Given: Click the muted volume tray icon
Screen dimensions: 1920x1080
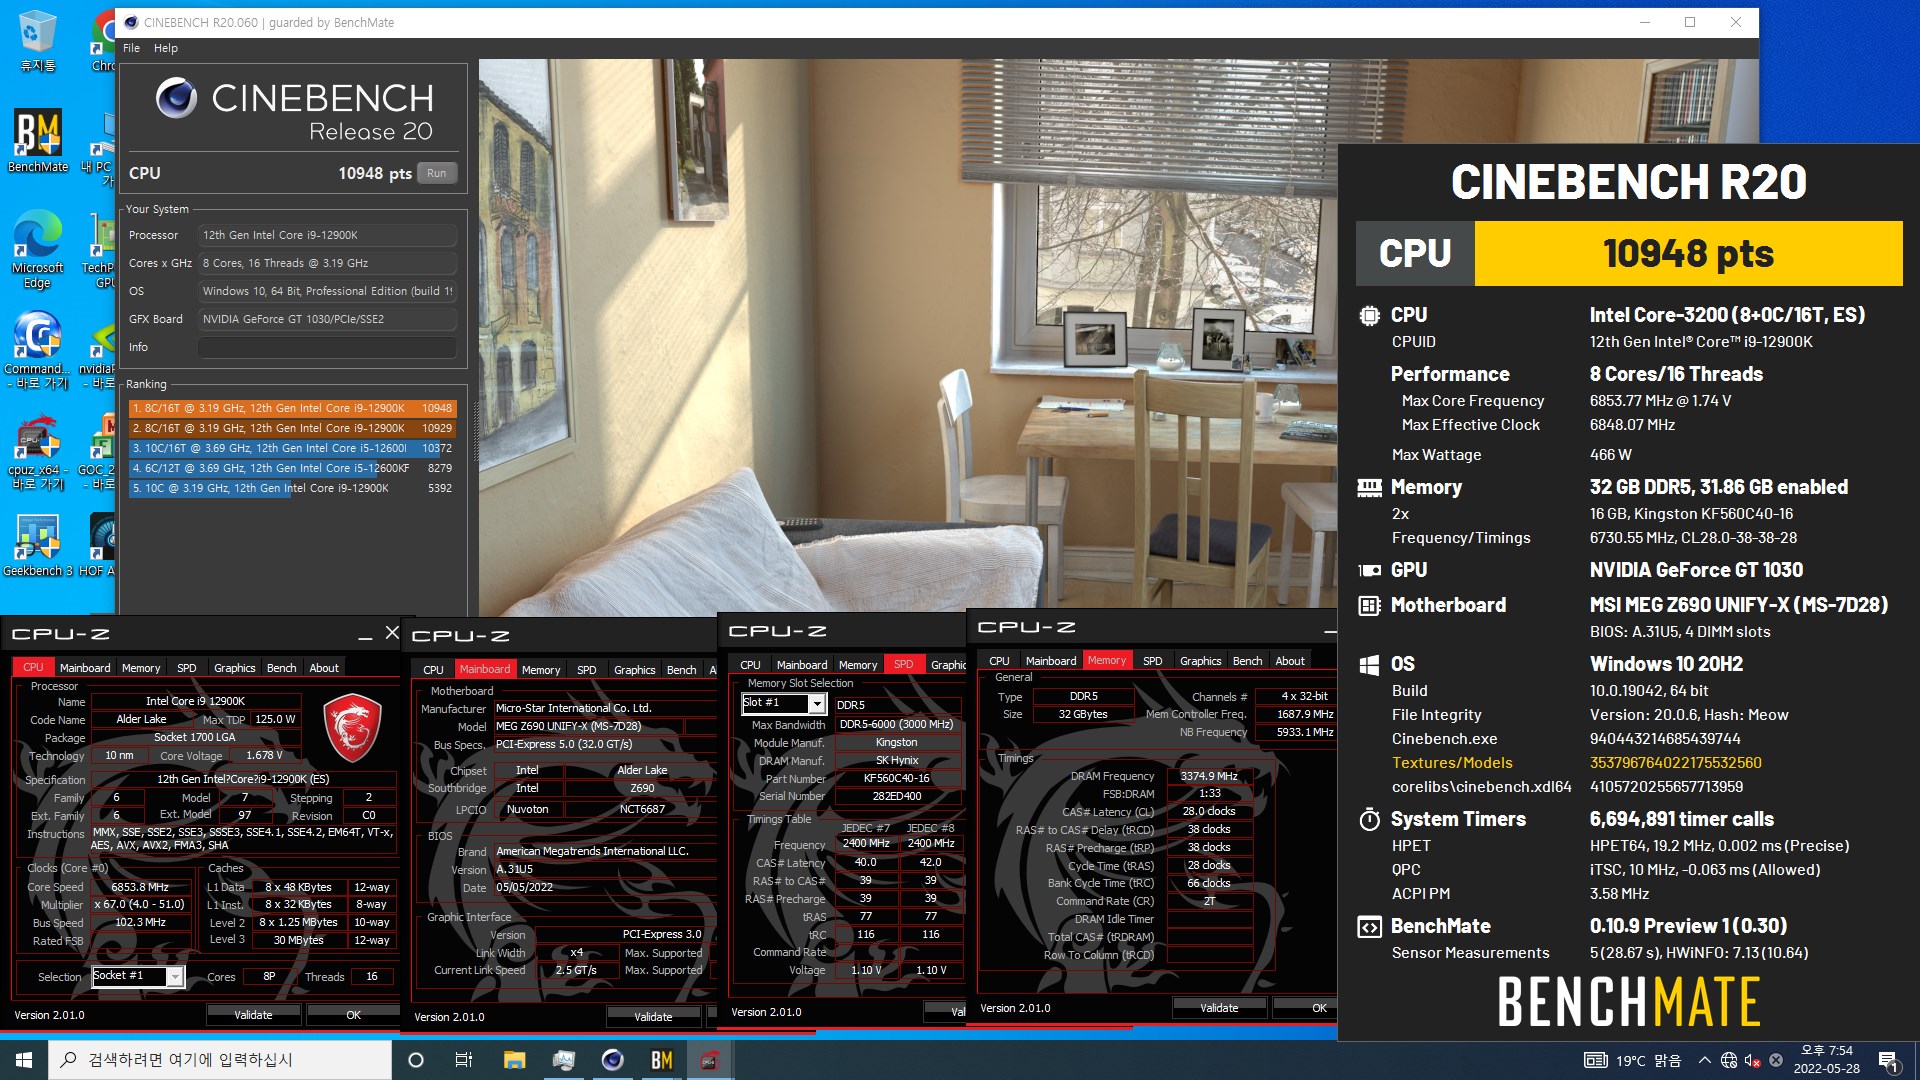Looking at the screenshot, I should click(1752, 1060).
